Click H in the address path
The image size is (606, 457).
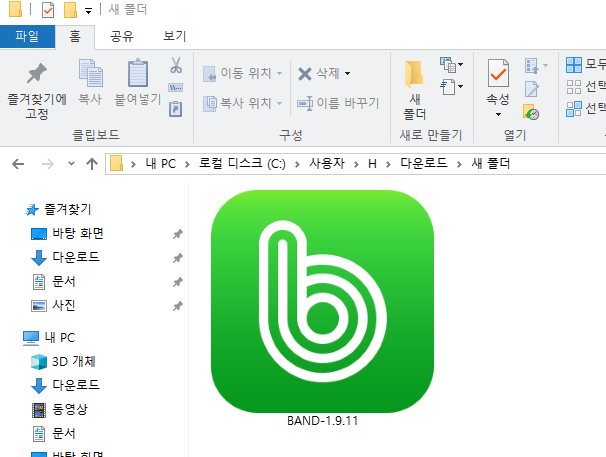(x=372, y=164)
